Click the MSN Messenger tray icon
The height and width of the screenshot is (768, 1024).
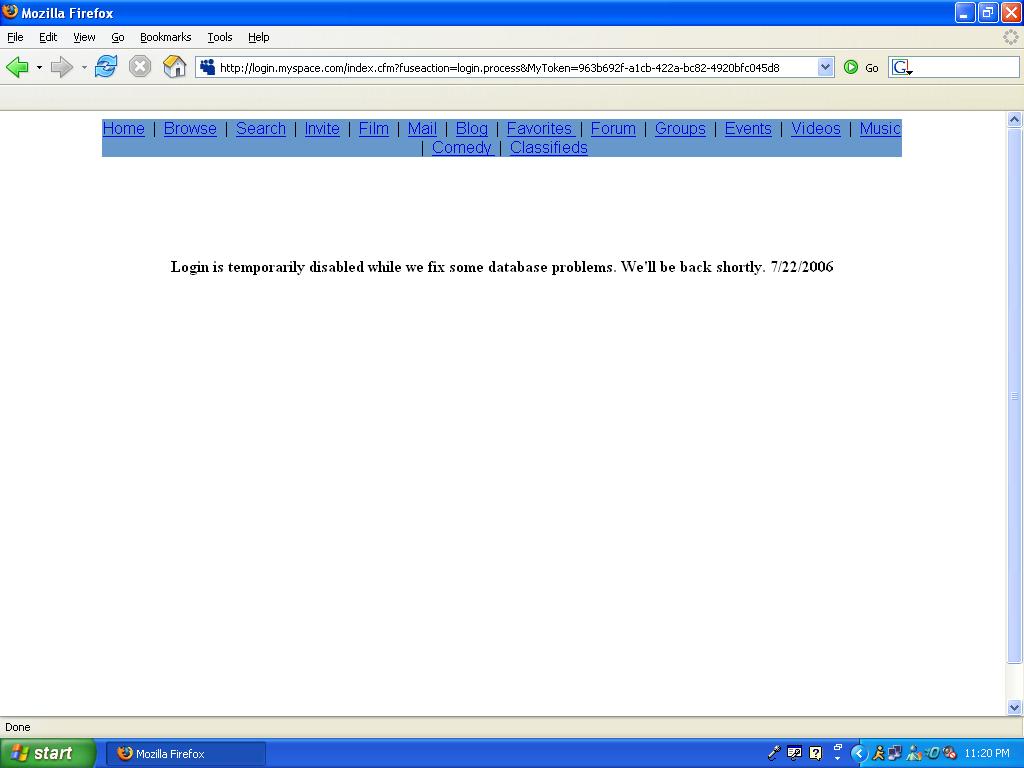point(914,753)
